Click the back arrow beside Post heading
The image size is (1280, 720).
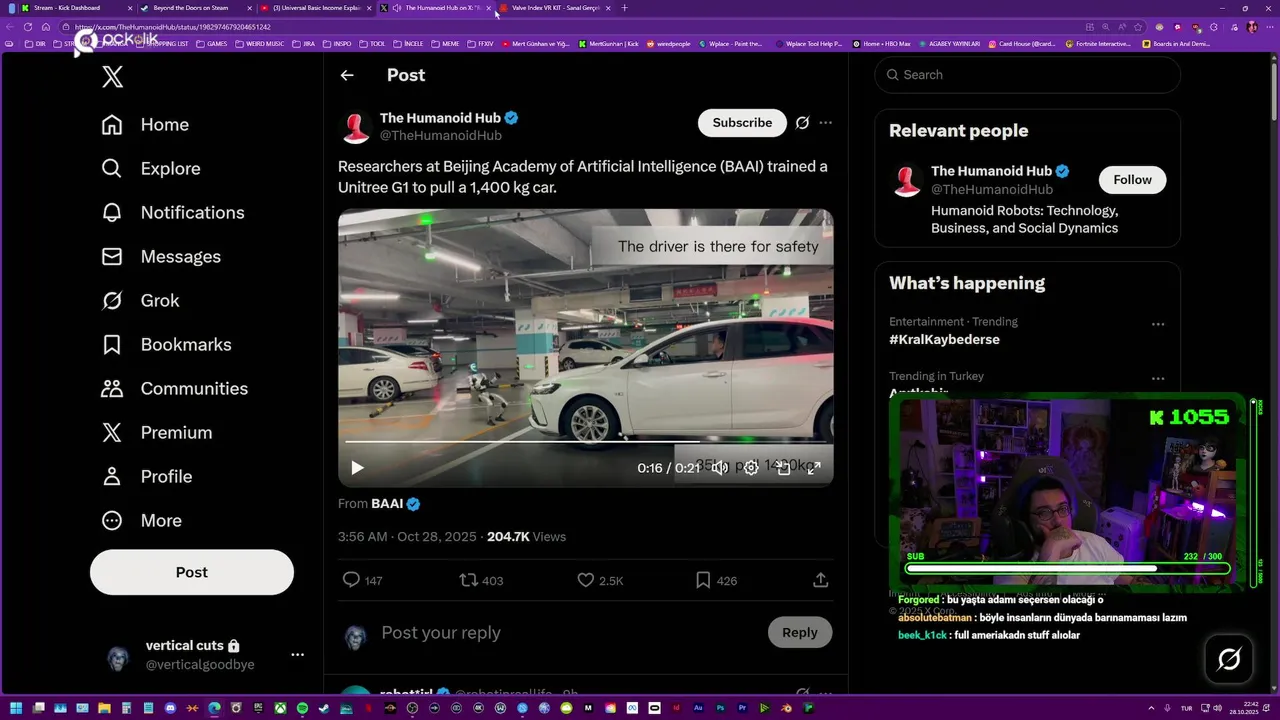347,75
